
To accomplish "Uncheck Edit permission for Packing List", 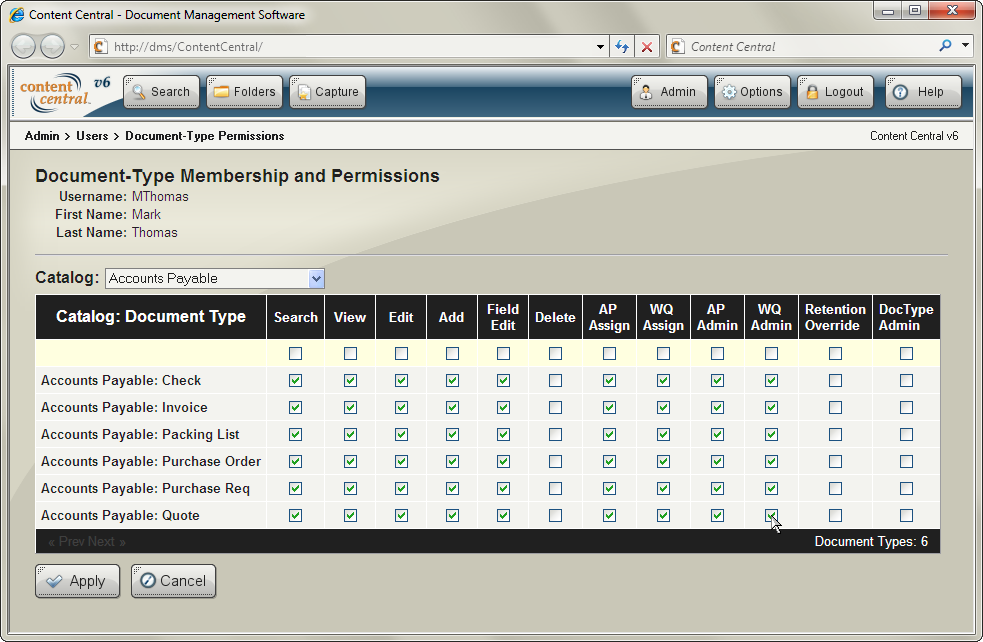I will [401, 434].
